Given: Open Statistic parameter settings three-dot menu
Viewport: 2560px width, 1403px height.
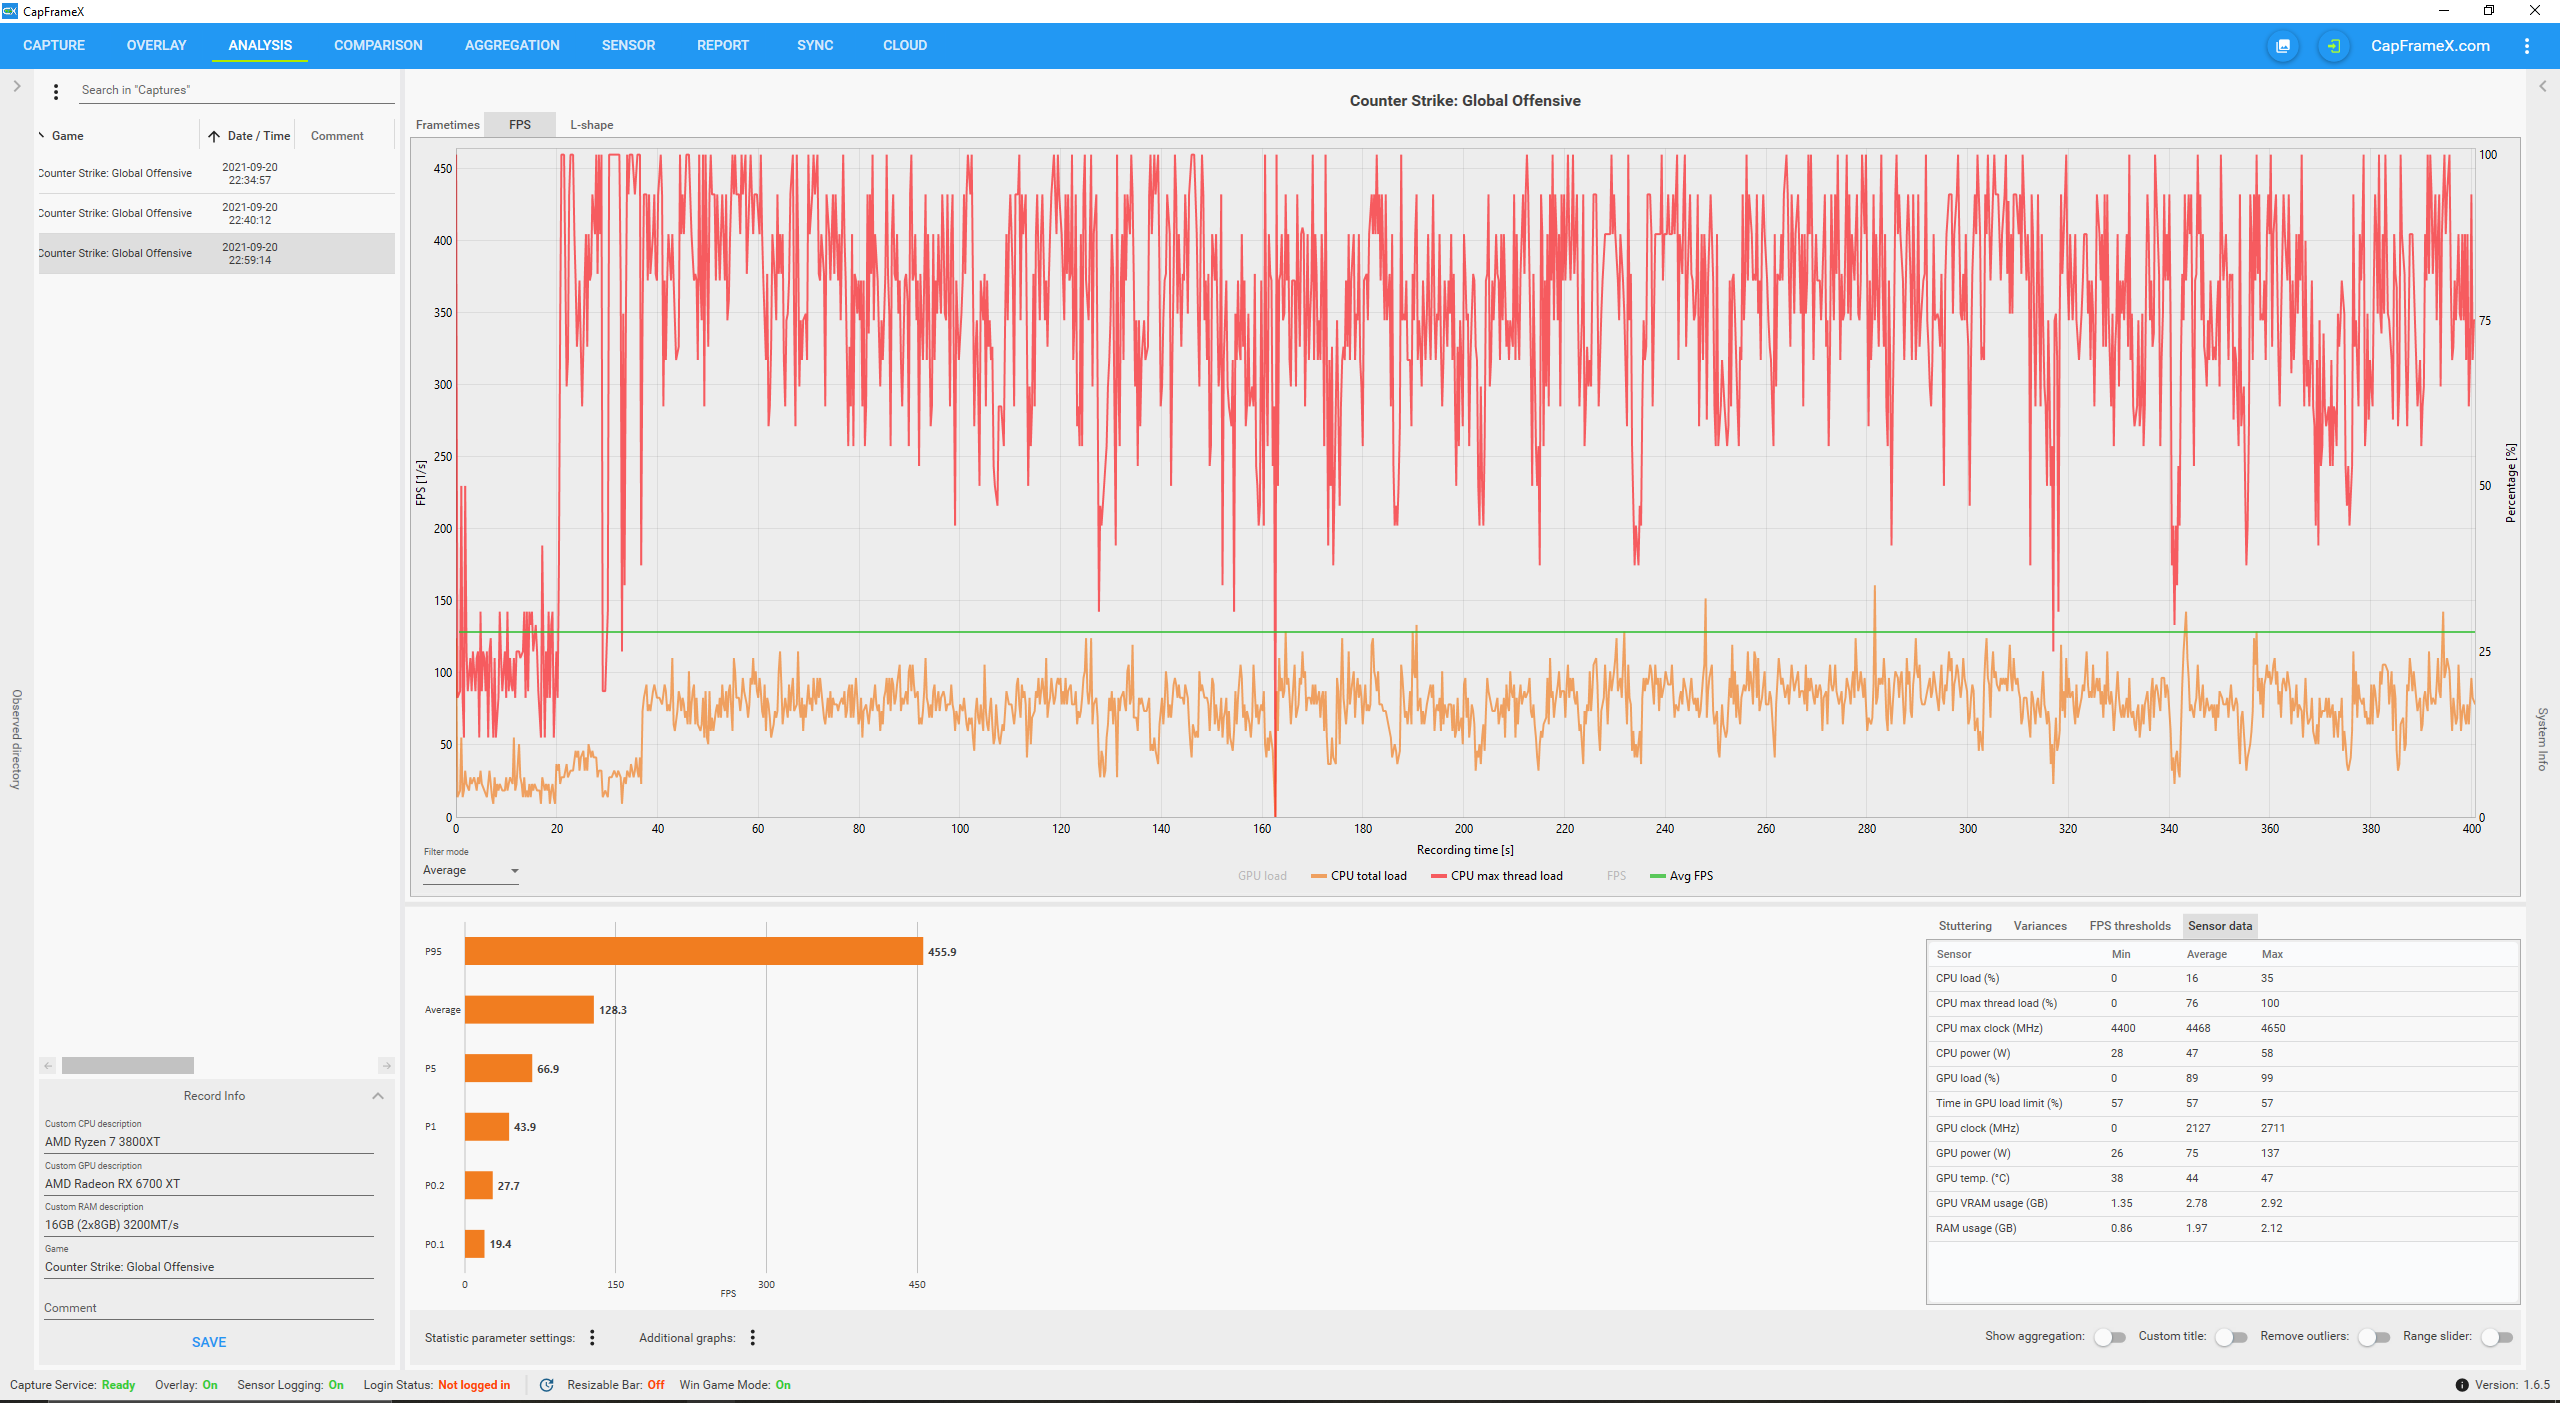Looking at the screenshot, I should (x=592, y=1337).
